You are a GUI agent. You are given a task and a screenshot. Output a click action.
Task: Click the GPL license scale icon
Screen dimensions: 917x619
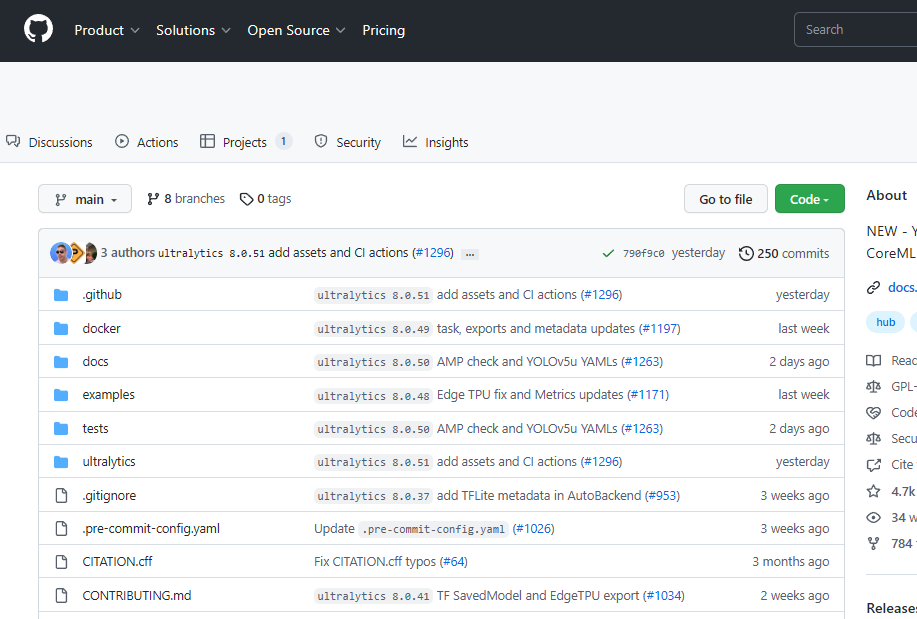(x=873, y=386)
